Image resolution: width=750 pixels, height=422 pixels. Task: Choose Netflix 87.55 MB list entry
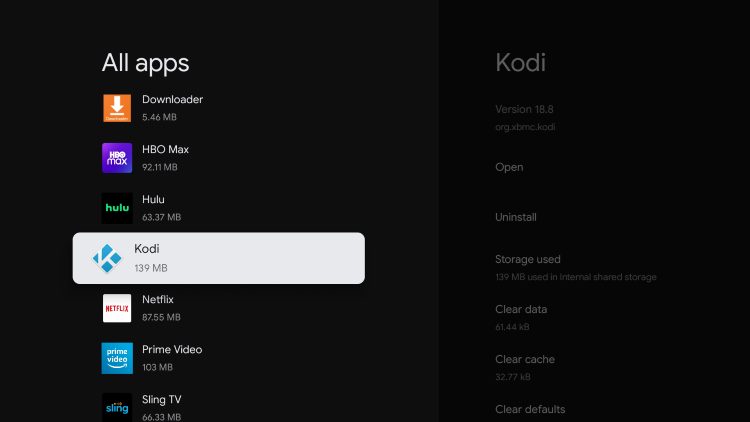pyautogui.click(x=219, y=308)
